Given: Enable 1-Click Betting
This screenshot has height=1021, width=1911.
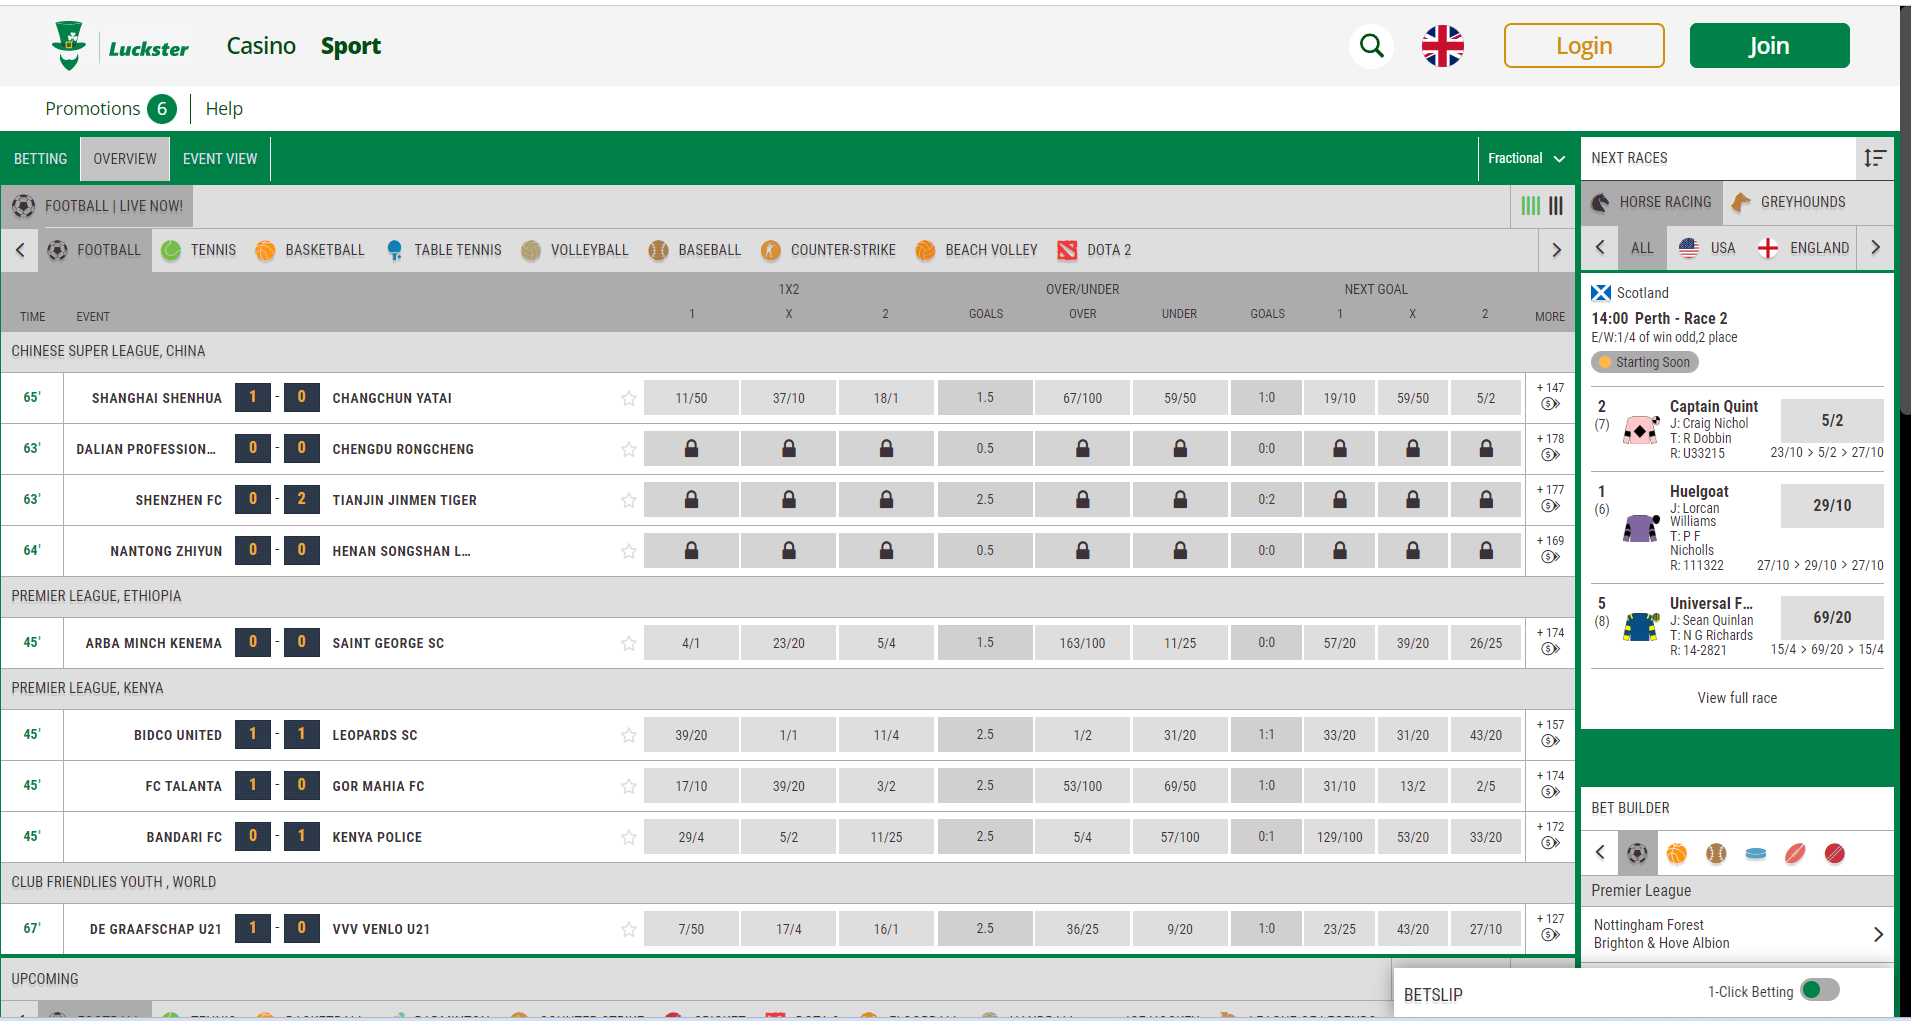Looking at the screenshot, I should pos(1816,991).
